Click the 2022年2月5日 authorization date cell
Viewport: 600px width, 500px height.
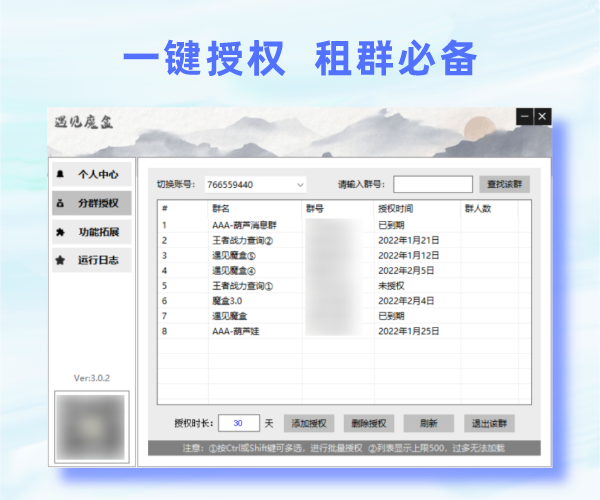pyautogui.click(x=406, y=270)
